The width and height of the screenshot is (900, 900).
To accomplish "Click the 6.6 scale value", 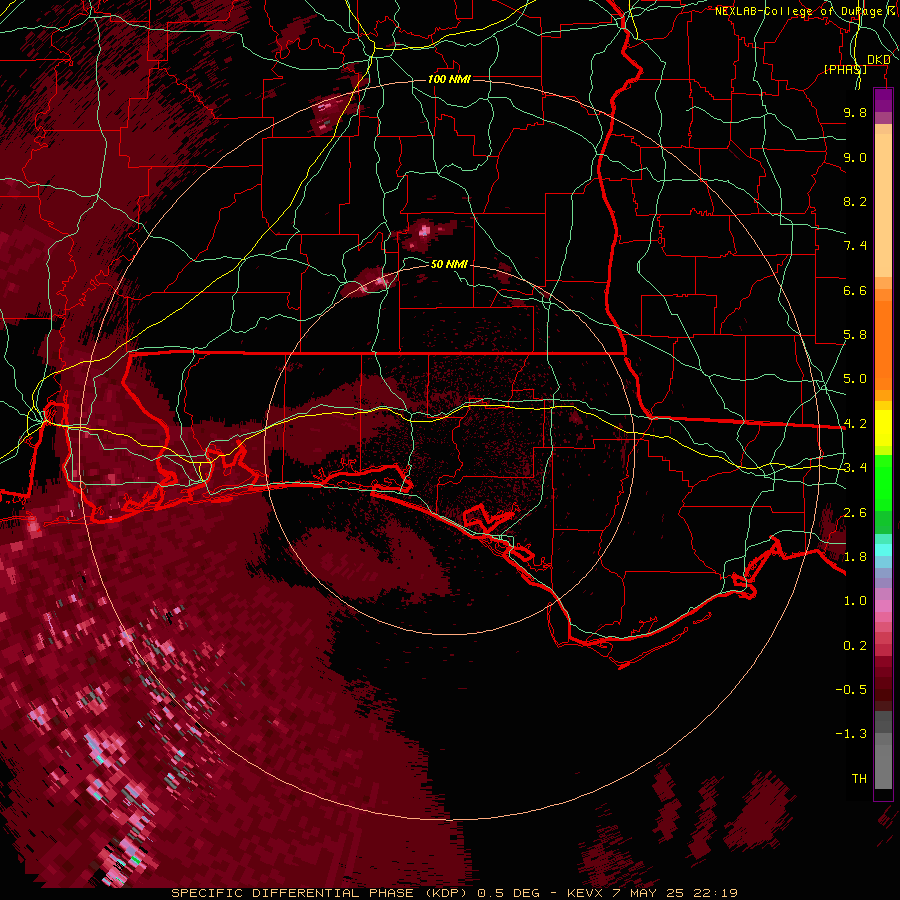I will tap(855, 290).
